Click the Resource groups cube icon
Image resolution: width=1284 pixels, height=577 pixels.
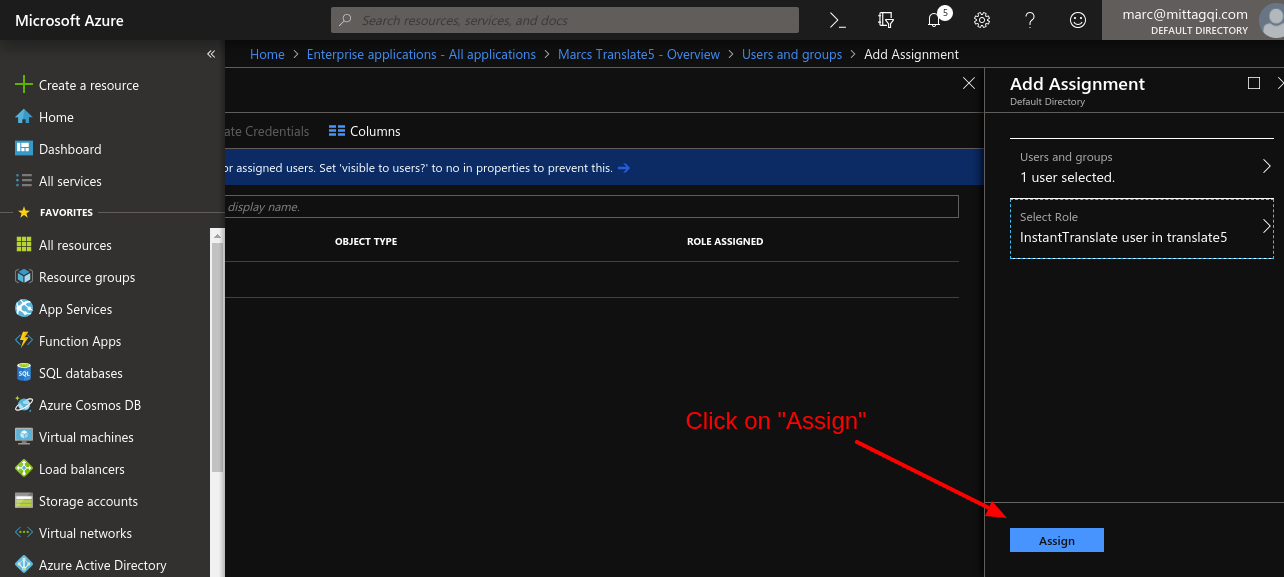point(24,277)
